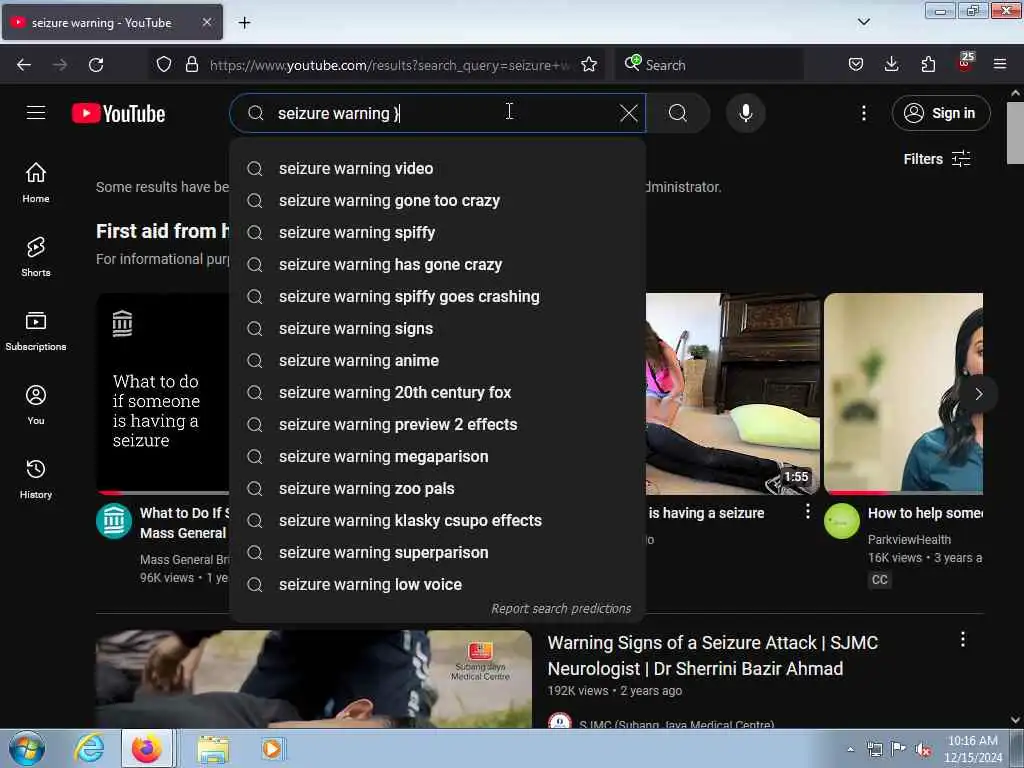Open the Firefox shield tracking protection icon
Viewport: 1024px width, 768px height.
(x=164, y=65)
